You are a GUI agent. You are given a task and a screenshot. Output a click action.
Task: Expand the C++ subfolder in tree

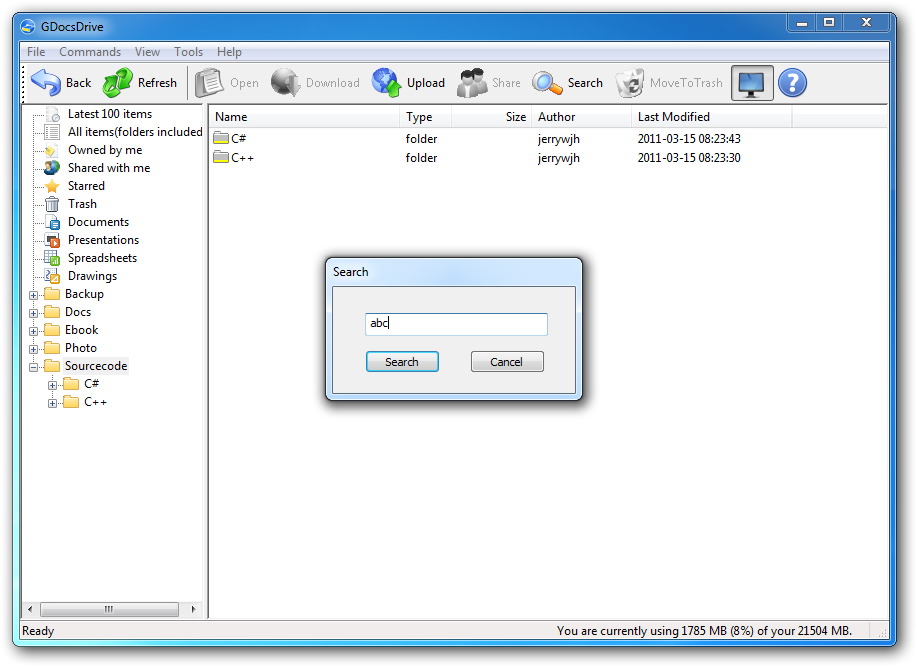pos(53,403)
